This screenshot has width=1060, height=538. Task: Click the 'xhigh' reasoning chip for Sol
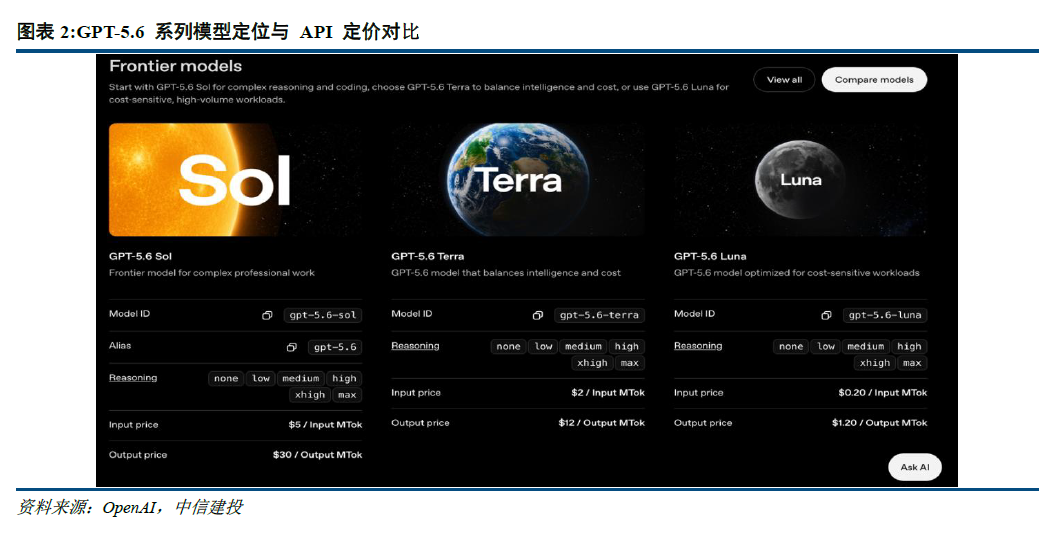310,395
